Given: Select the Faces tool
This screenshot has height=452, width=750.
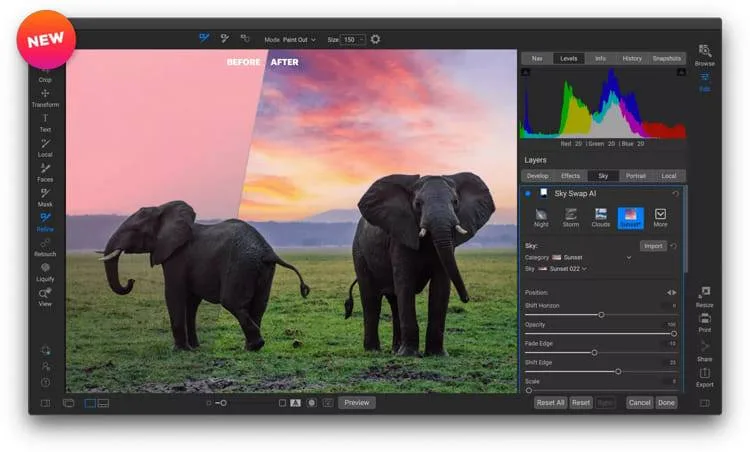Looking at the screenshot, I should click(x=45, y=171).
